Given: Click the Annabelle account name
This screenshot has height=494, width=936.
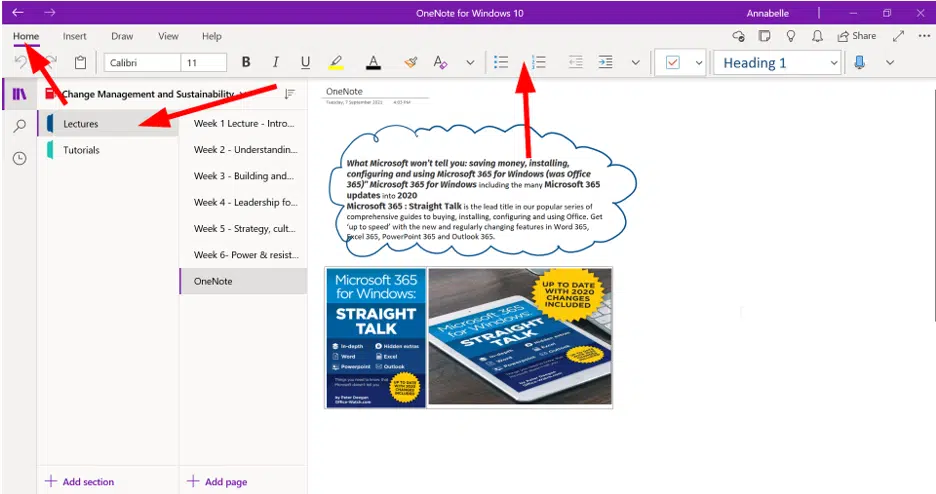Looking at the screenshot, I should coord(767,13).
